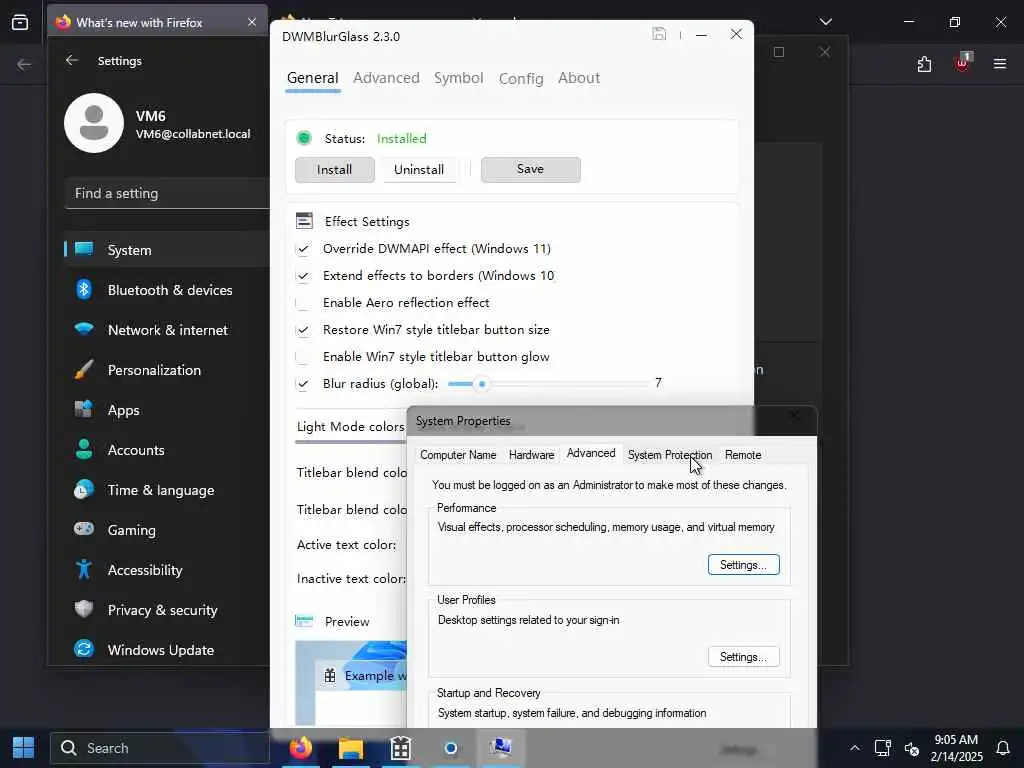Launch Firefox from the taskbar
This screenshot has width=1024, height=768.
tap(300, 748)
